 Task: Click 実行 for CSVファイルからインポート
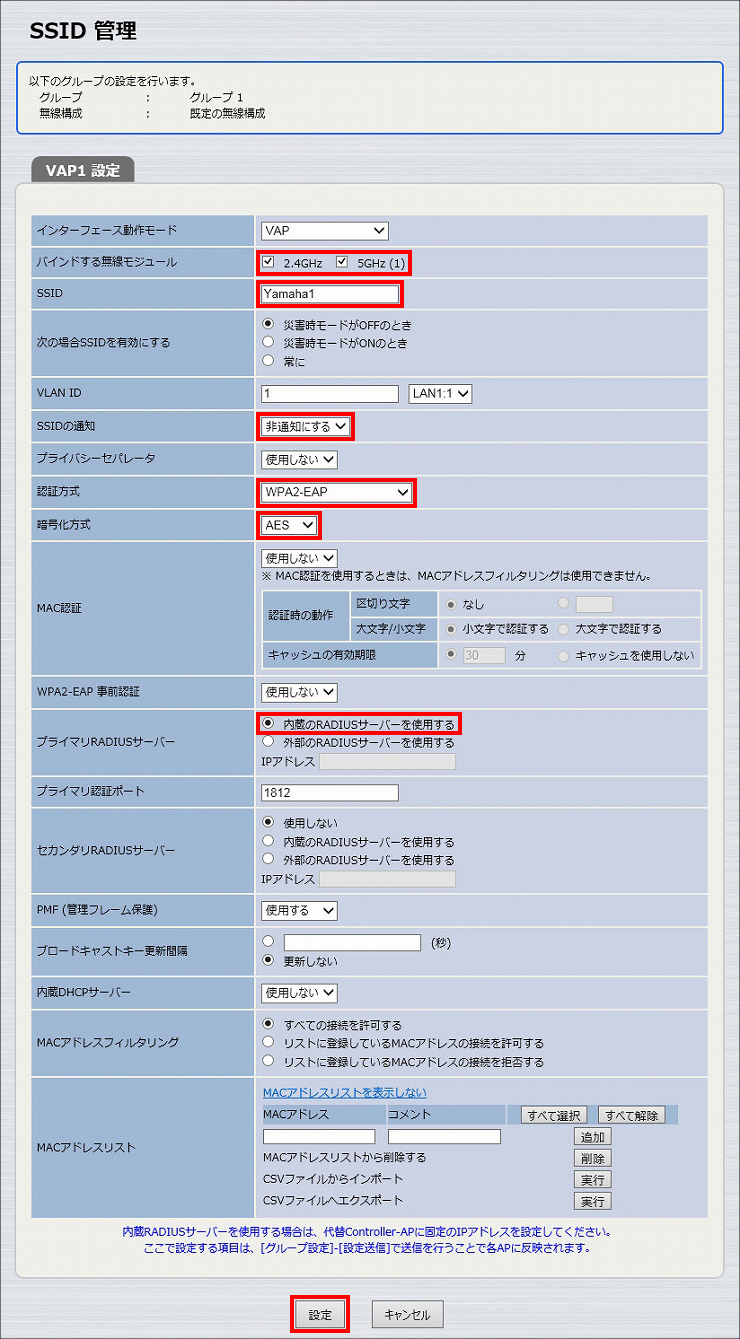(592, 1180)
